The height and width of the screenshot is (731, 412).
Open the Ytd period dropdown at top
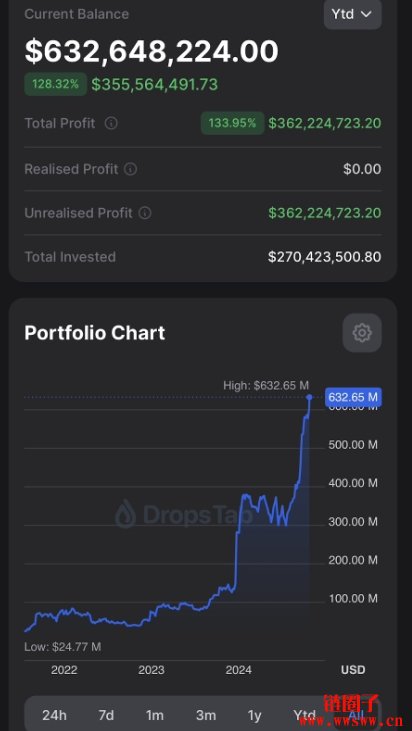click(353, 14)
